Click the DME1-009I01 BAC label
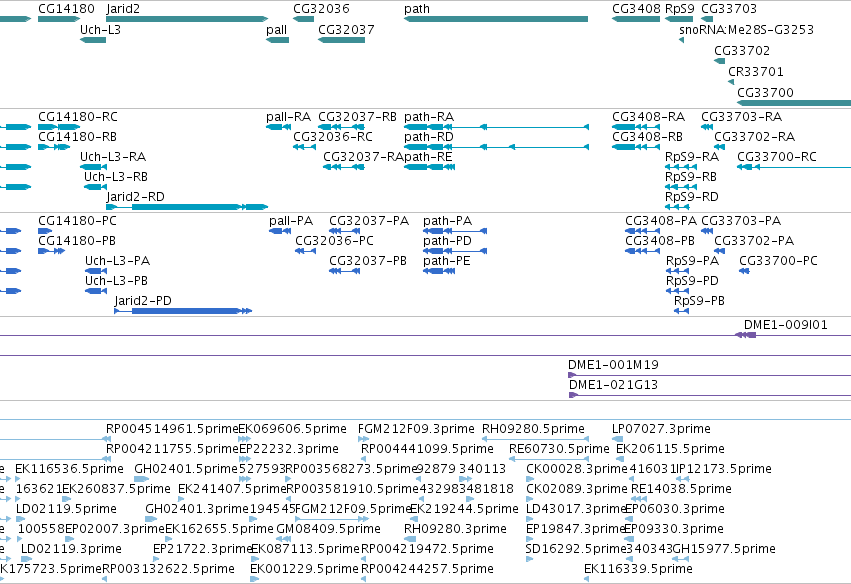Screen dimensions: 851x584 785,325
